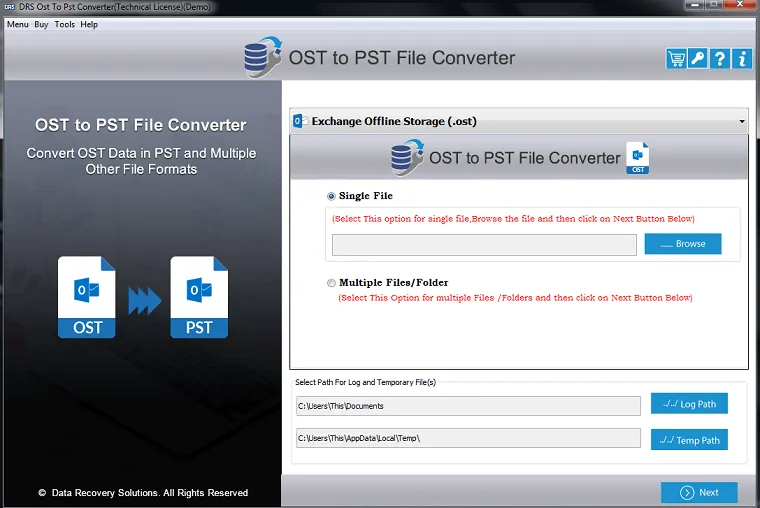Click the Outlook icon in format dropdown
Viewport: 760px width, 508px height.
pyautogui.click(x=300, y=121)
